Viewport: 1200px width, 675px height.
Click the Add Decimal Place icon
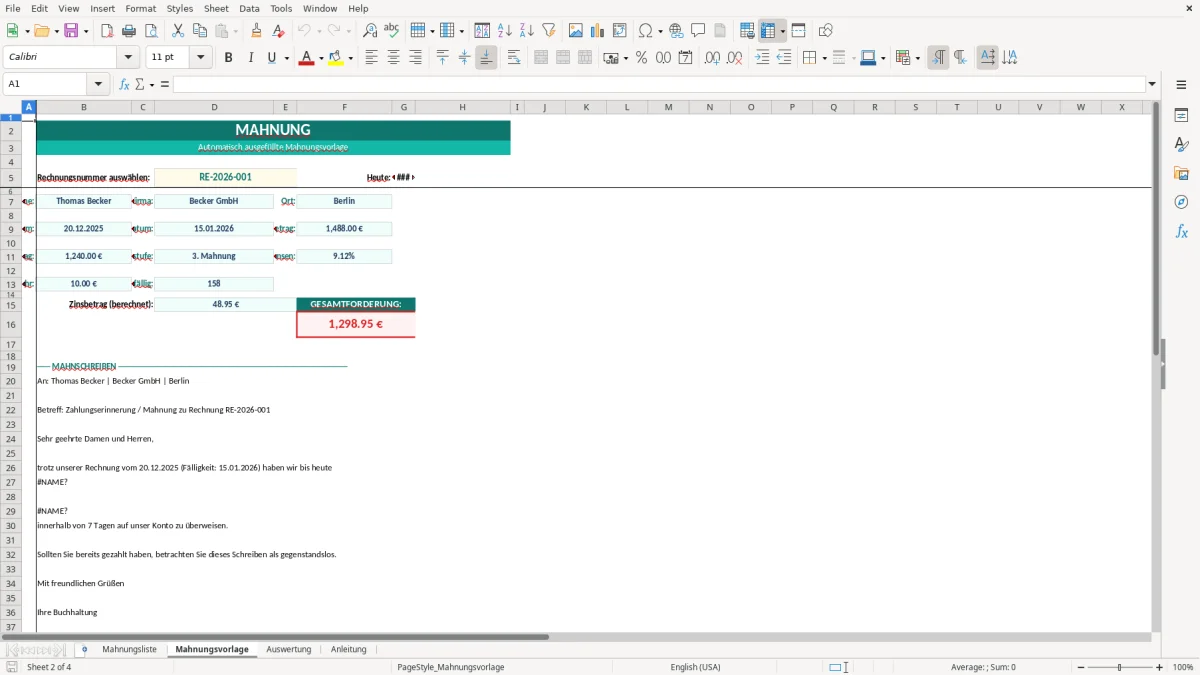713,58
